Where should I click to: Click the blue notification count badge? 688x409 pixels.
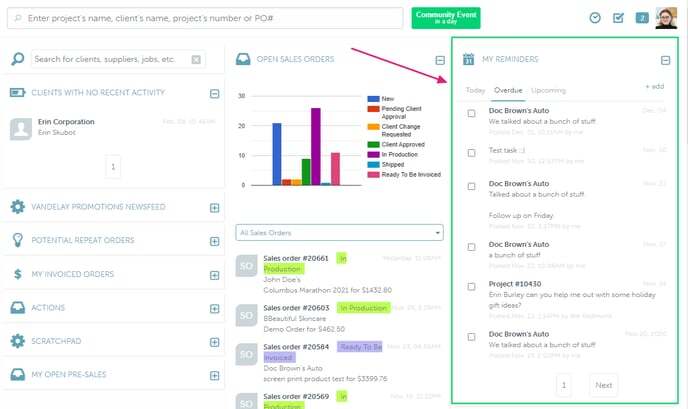click(x=642, y=18)
